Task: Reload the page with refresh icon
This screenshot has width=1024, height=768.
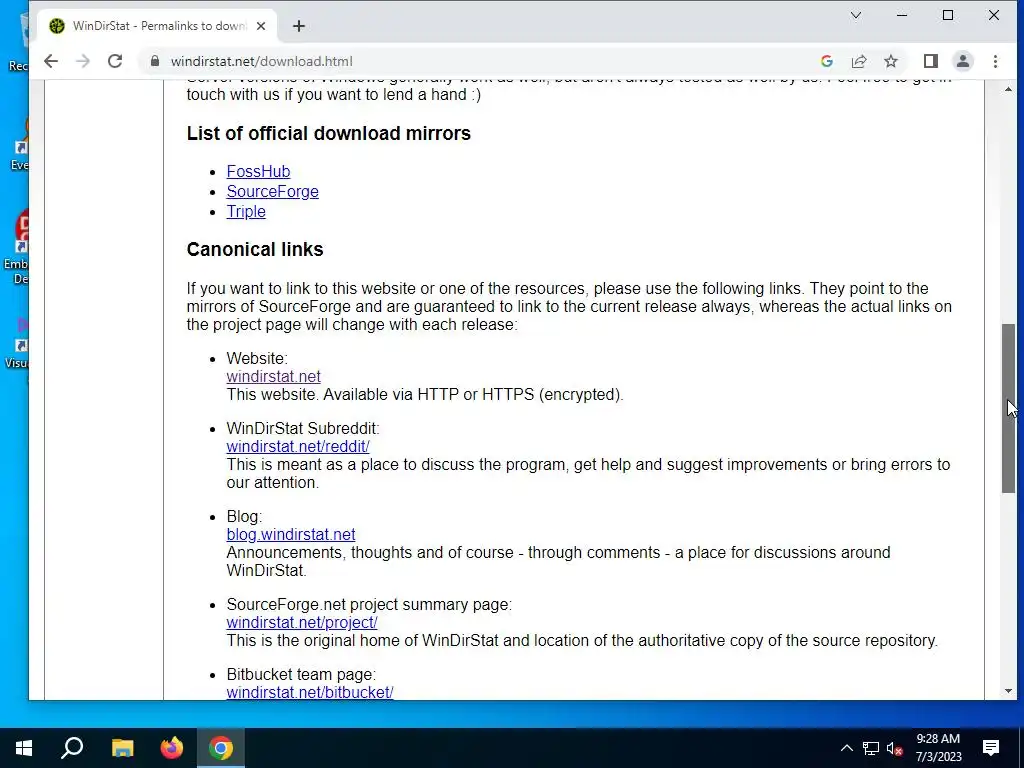Action: pos(115,61)
